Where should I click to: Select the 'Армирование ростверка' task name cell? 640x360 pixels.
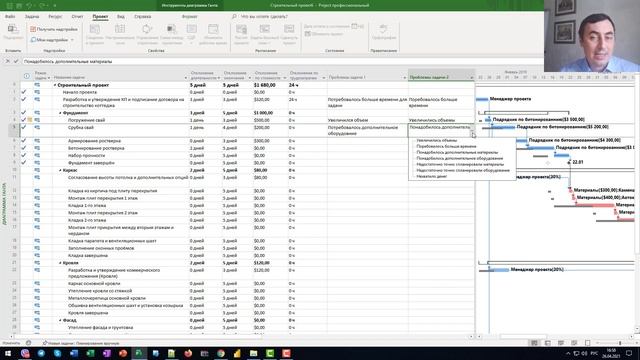coord(121,141)
